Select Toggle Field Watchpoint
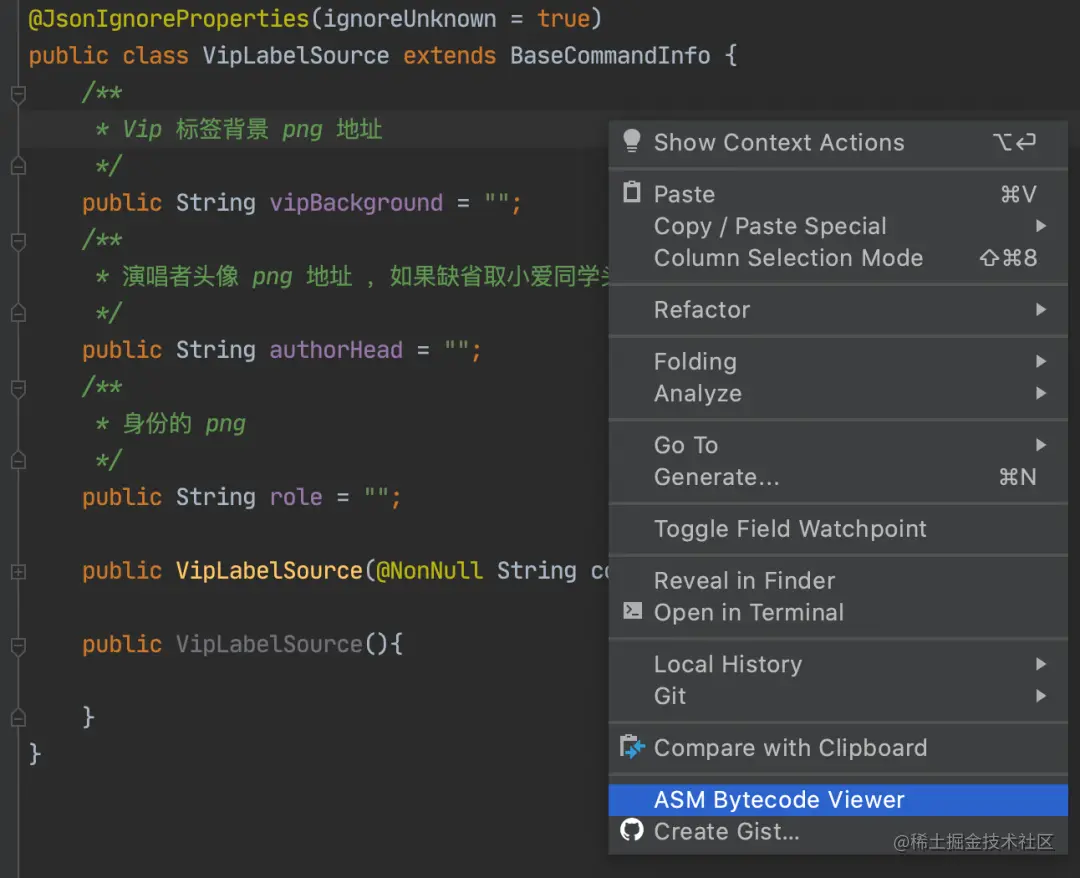Image resolution: width=1080 pixels, height=878 pixels. coord(838,529)
